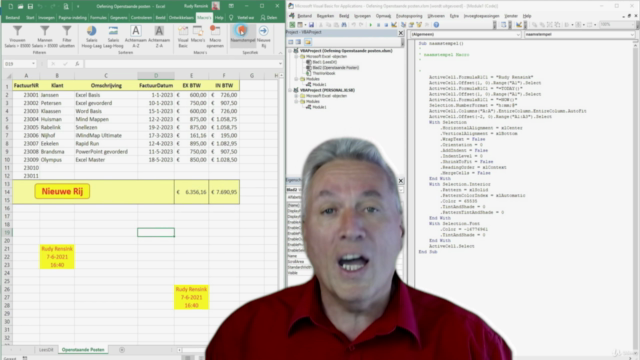
Task: Collapse the Excel ribbon with the chevron
Action: pyautogui.click(x=280, y=53)
